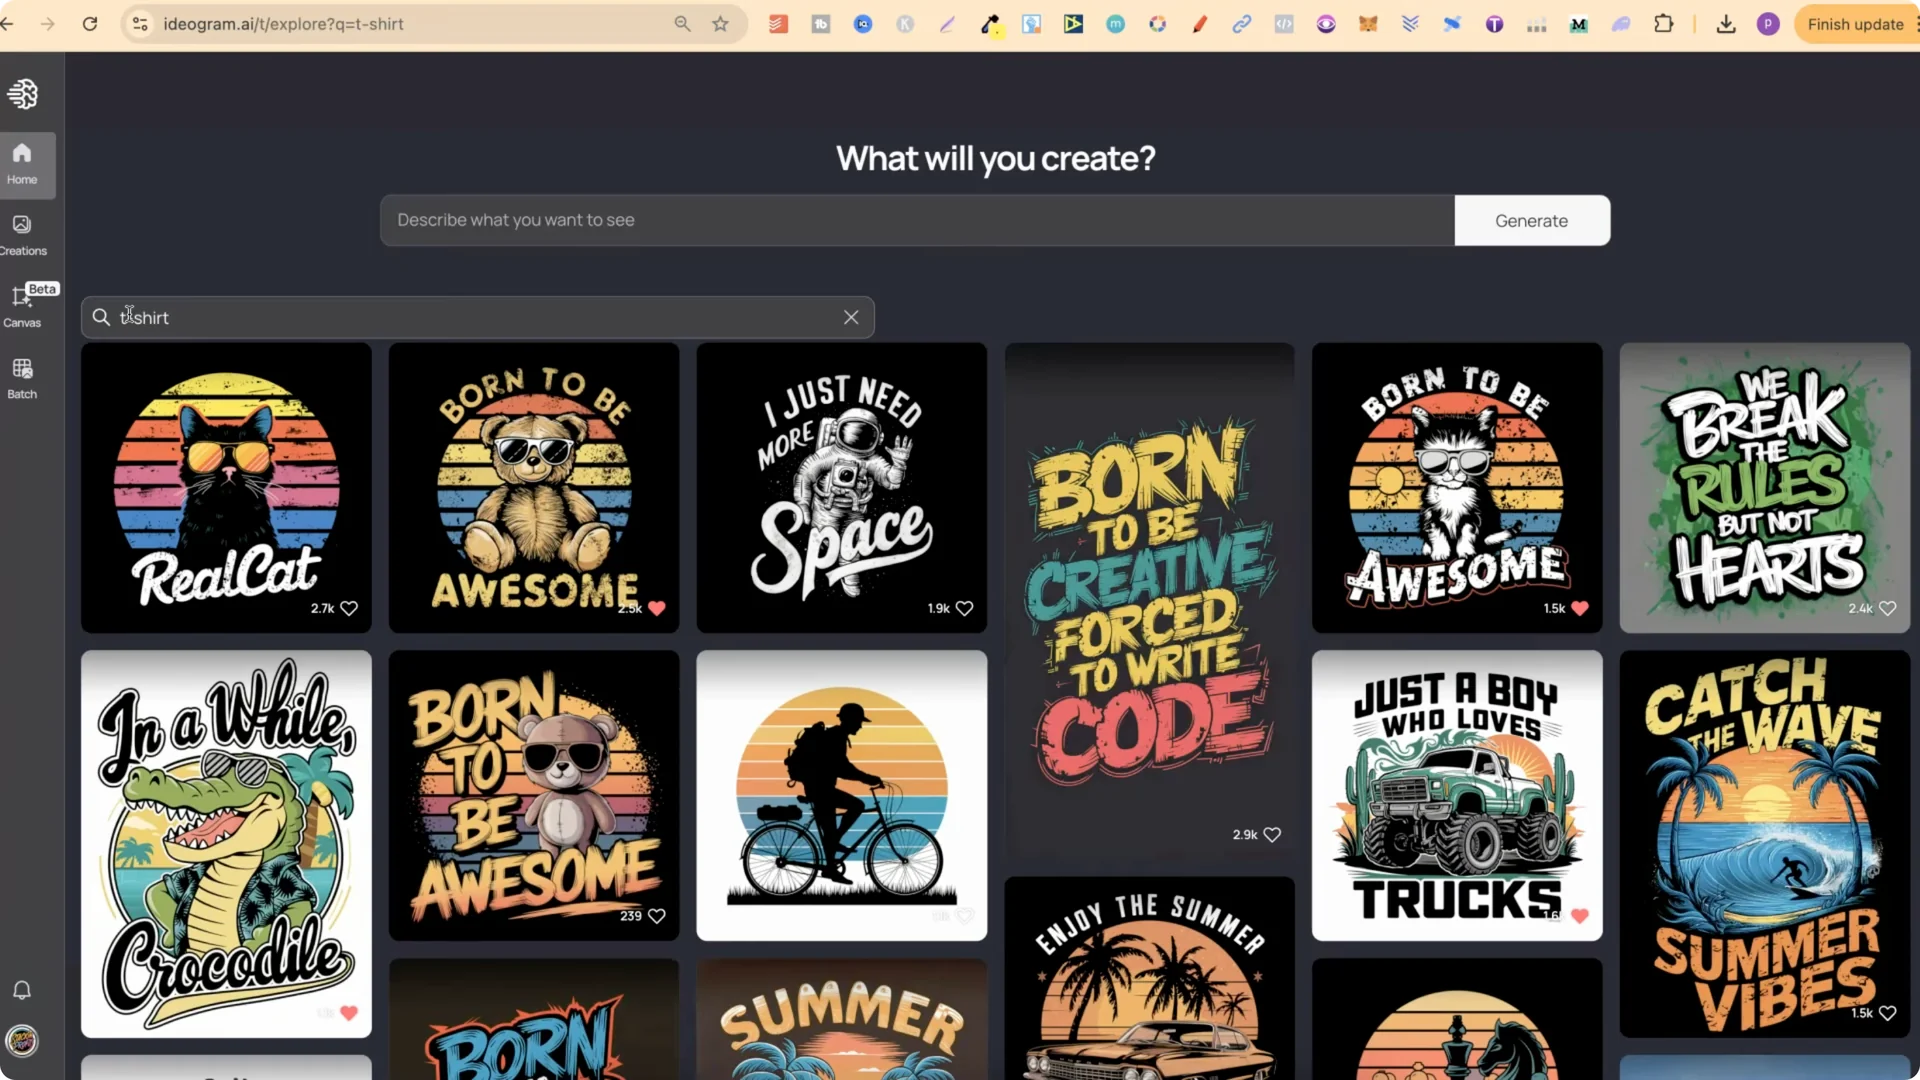Open Batch from the sidebar
Image resolution: width=1920 pixels, height=1080 pixels.
(21, 377)
